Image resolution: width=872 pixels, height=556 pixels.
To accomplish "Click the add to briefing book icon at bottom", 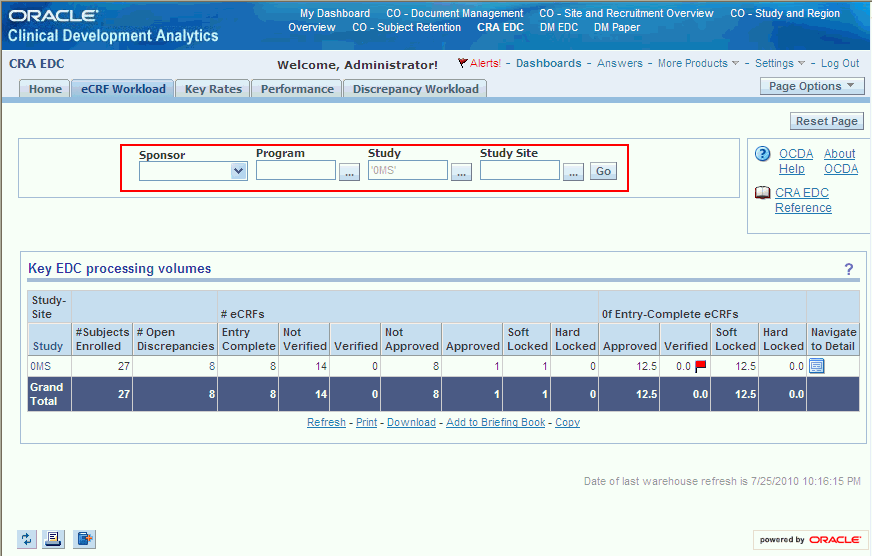I will click(85, 538).
